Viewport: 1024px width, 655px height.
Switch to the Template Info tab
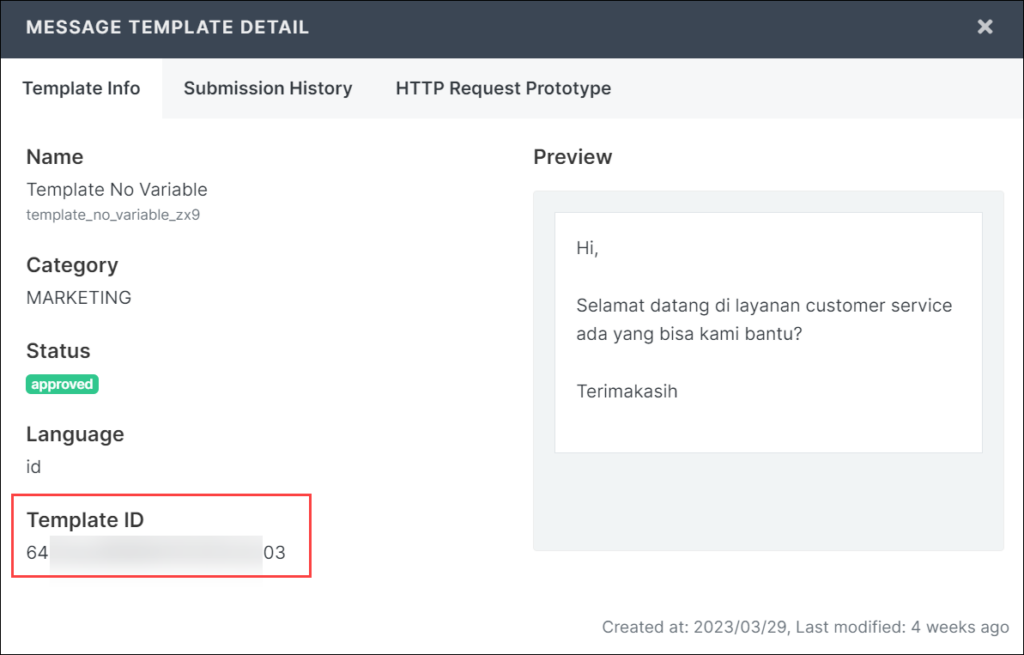tap(81, 88)
